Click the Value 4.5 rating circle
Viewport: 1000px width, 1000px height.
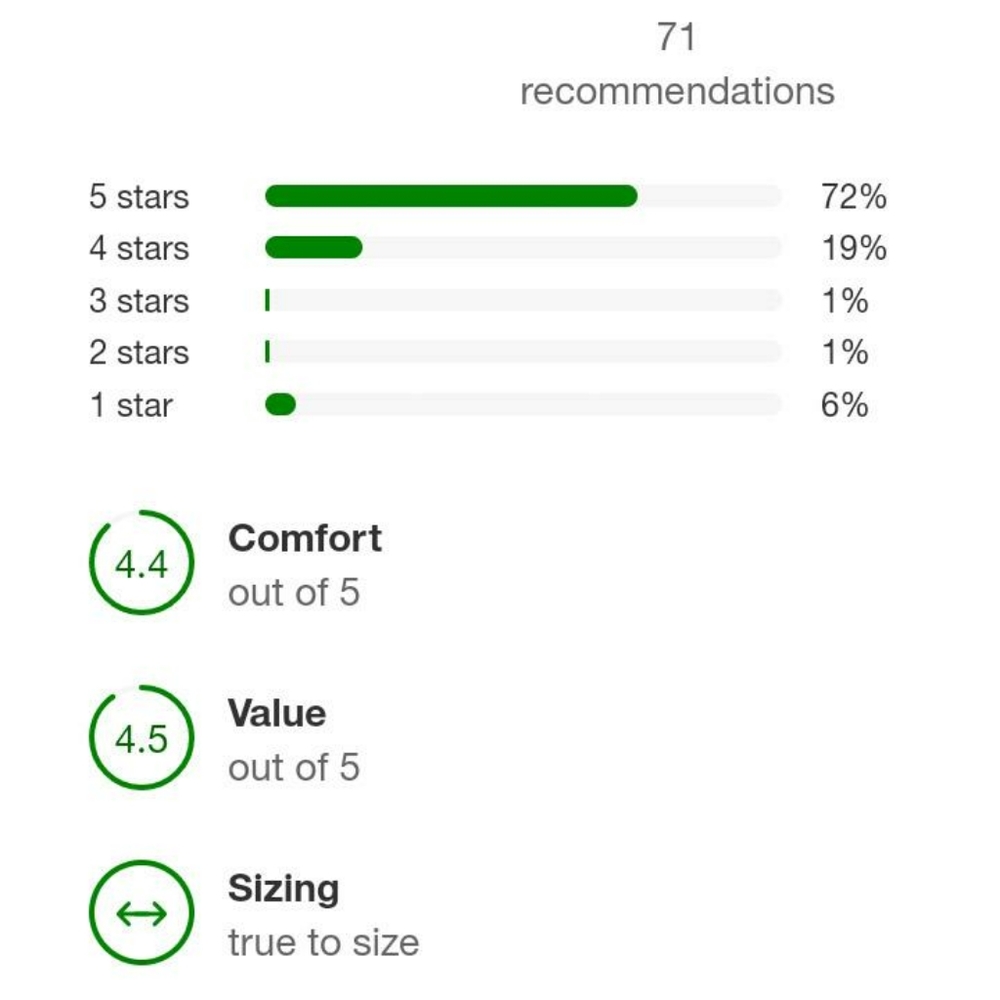(x=141, y=738)
